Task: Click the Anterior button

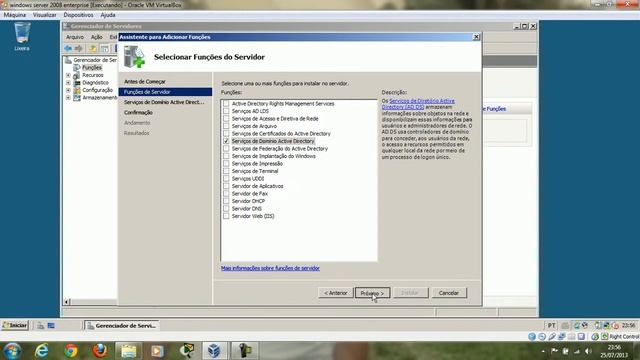Action: click(x=336, y=293)
